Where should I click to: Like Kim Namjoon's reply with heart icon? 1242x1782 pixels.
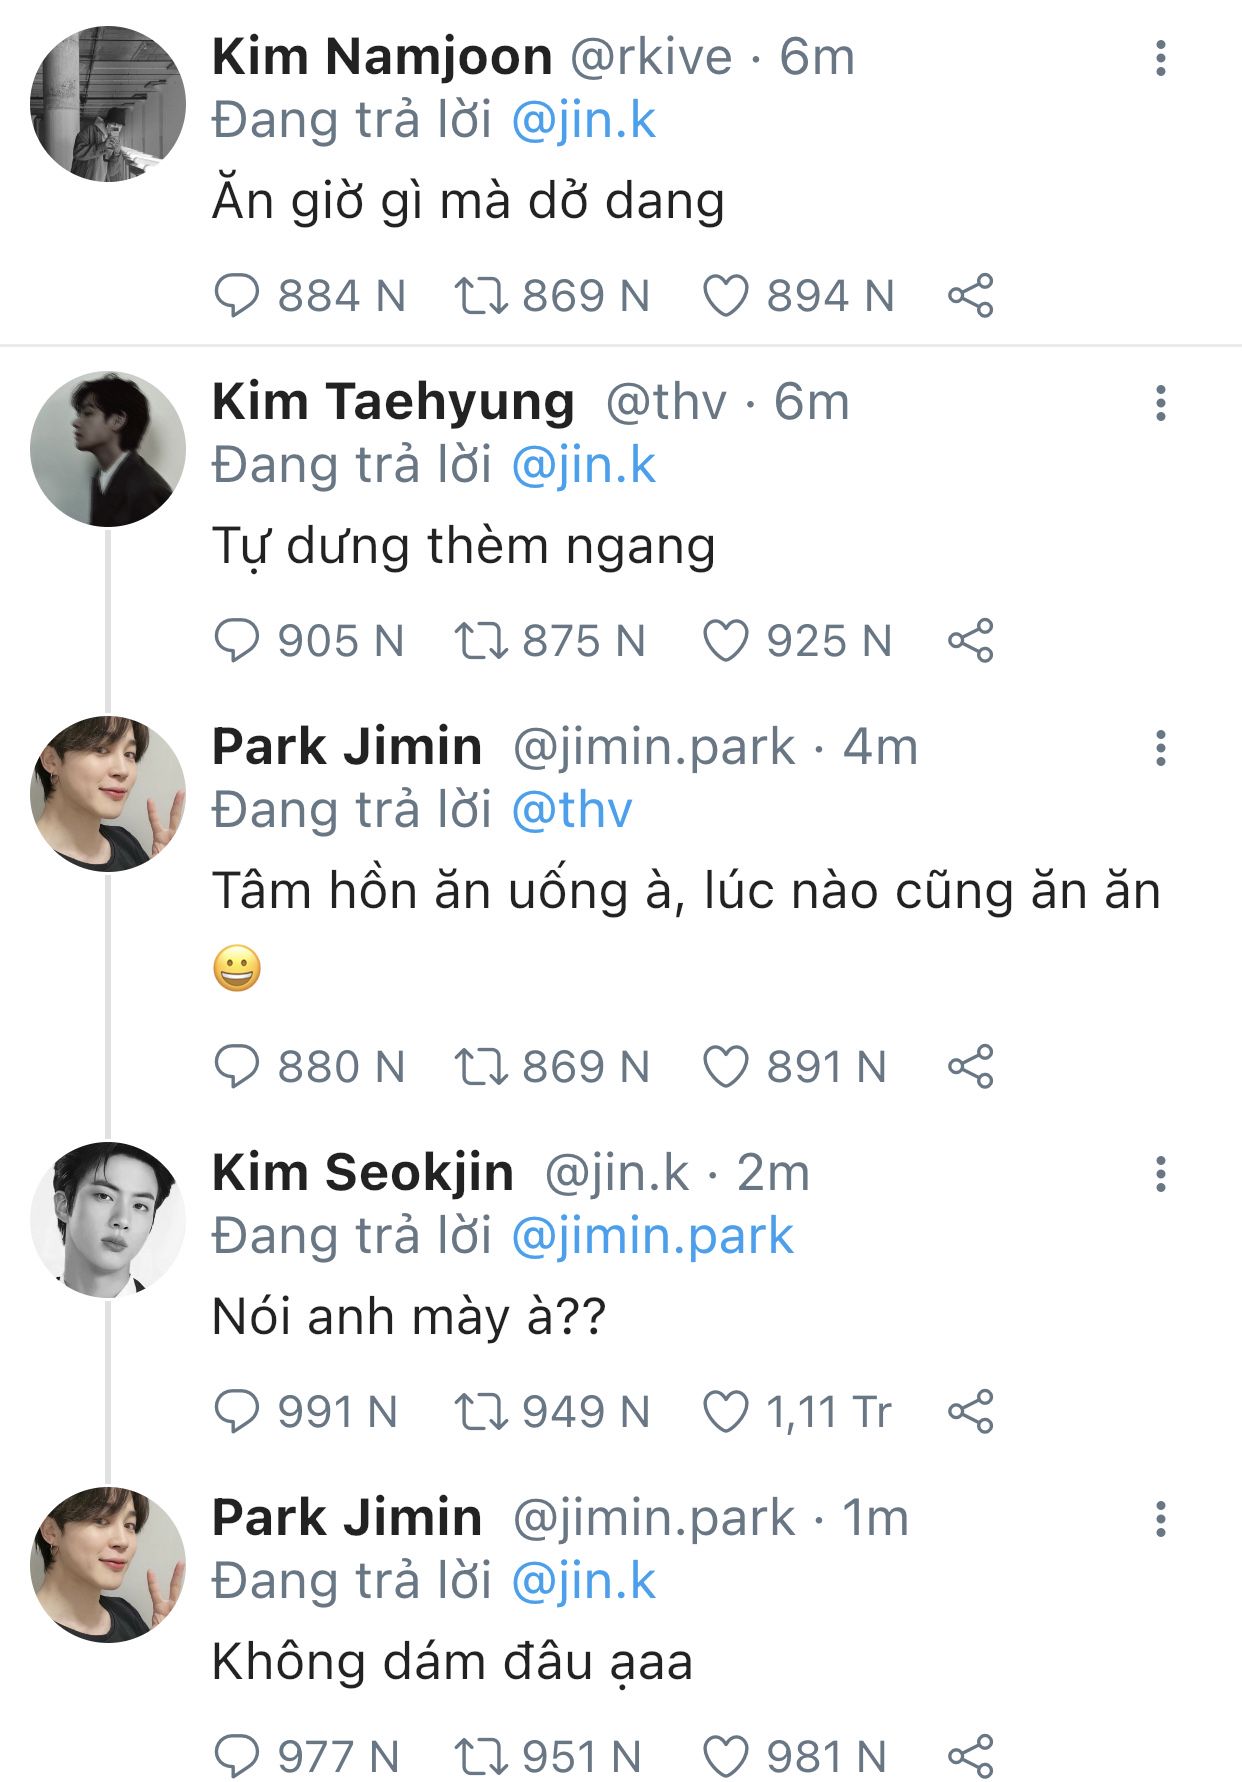tap(726, 296)
